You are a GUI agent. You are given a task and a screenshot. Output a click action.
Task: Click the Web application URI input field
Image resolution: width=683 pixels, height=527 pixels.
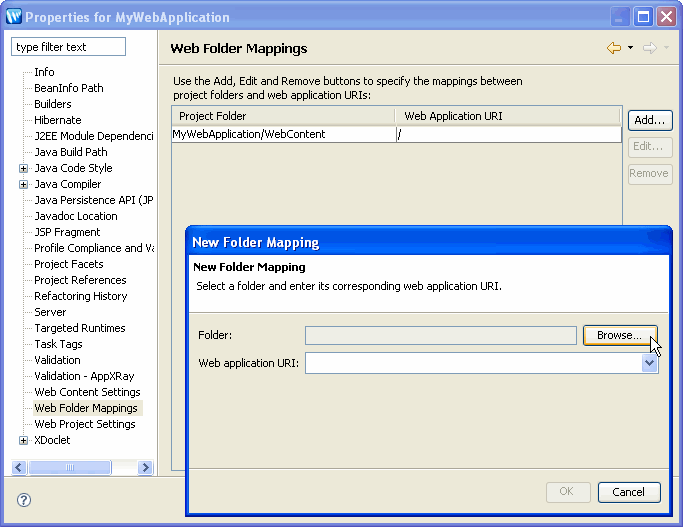[474, 363]
